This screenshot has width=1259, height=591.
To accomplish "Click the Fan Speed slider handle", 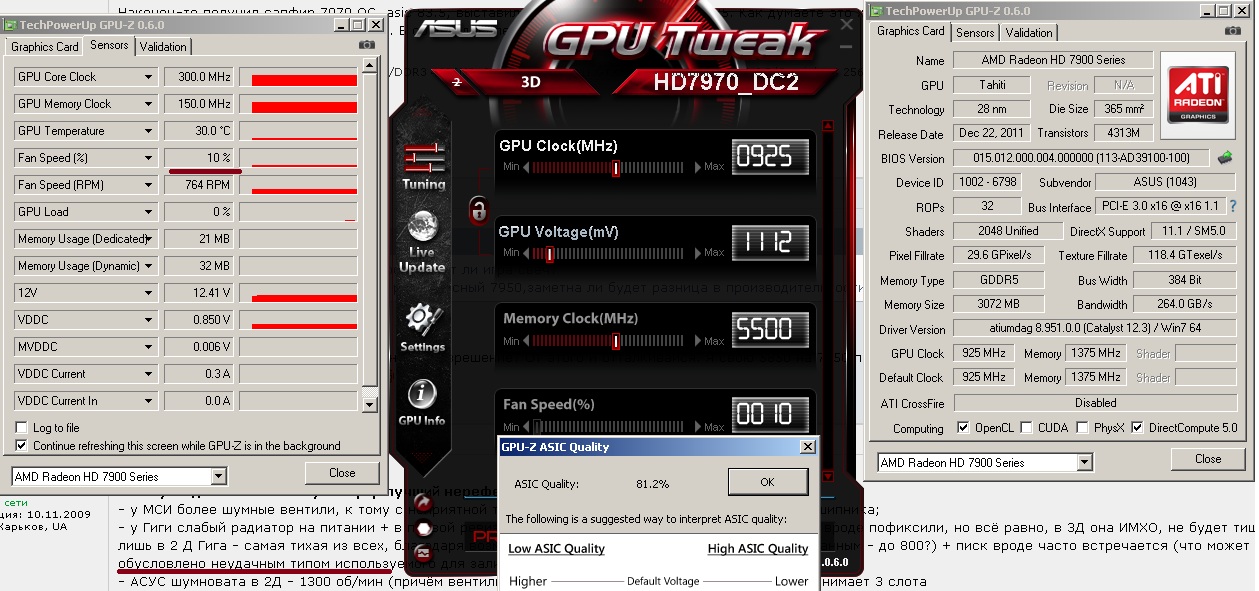I will [x=538, y=427].
